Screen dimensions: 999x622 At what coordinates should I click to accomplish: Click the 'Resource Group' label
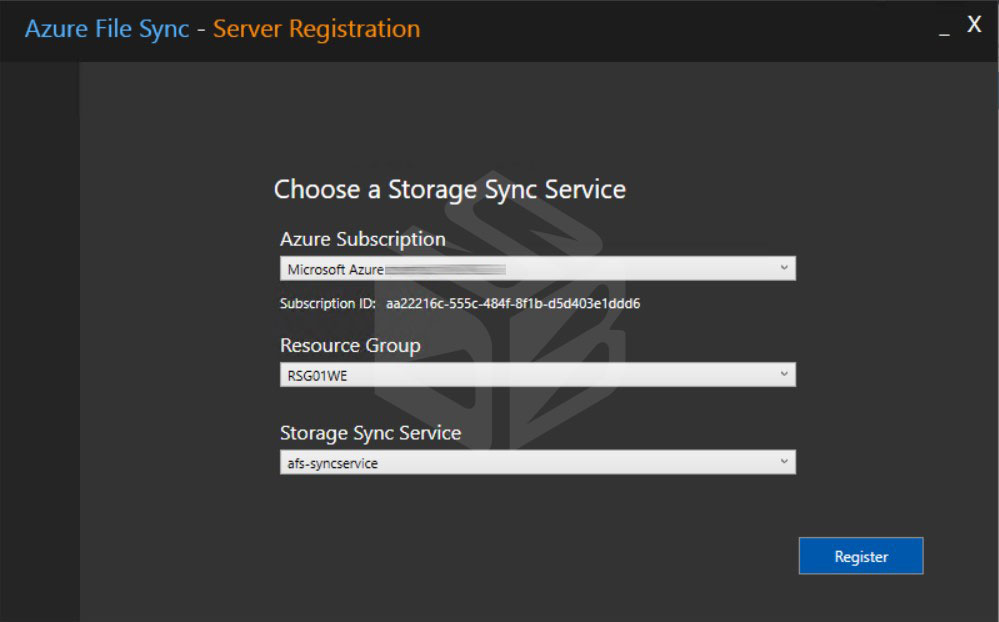click(350, 345)
